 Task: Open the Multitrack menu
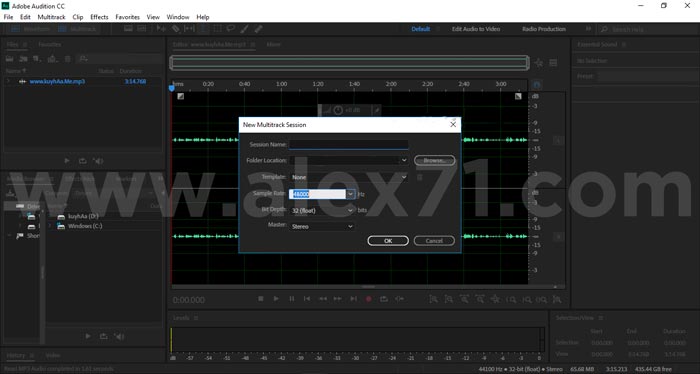51,17
